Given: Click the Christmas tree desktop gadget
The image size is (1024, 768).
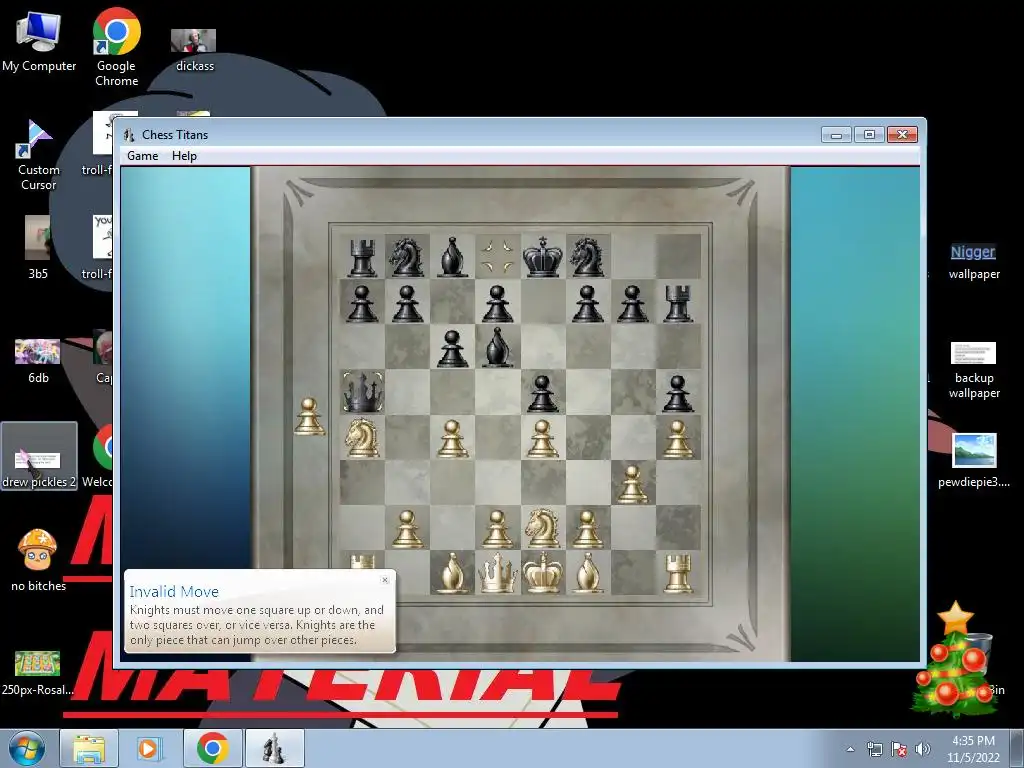Looking at the screenshot, I should [955, 660].
